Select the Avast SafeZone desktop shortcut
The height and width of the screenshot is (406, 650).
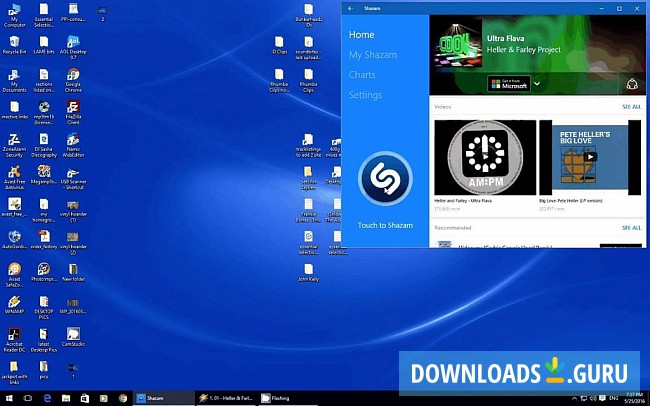pos(15,275)
